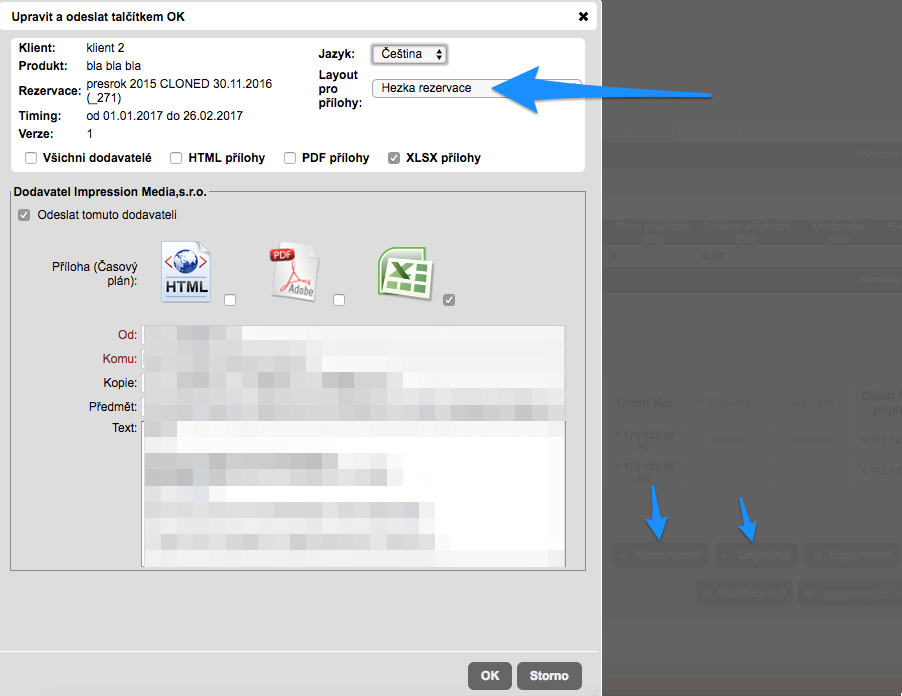This screenshot has width=902, height=696.
Task: Enable the HTML přílohy checkbox
Action: pos(176,158)
